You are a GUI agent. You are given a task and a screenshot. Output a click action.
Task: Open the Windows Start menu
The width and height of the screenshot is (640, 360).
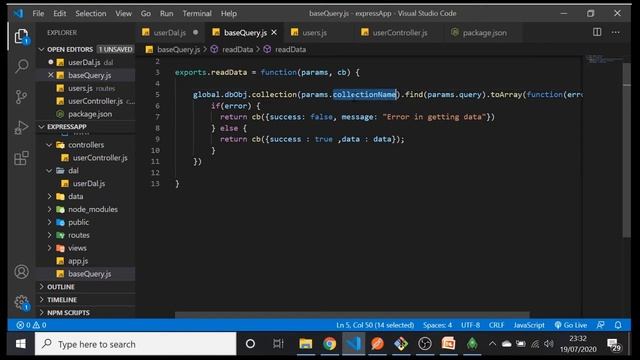point(21,344)
